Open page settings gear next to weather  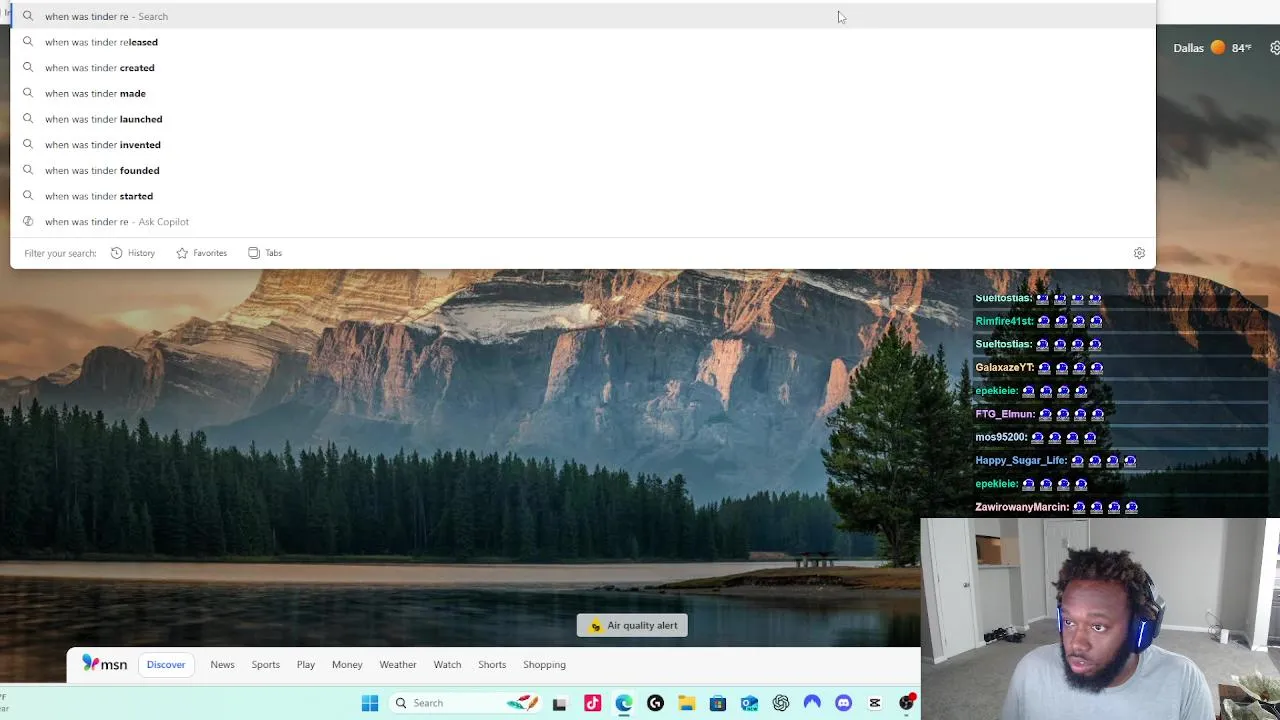(x=1275, y=48)
